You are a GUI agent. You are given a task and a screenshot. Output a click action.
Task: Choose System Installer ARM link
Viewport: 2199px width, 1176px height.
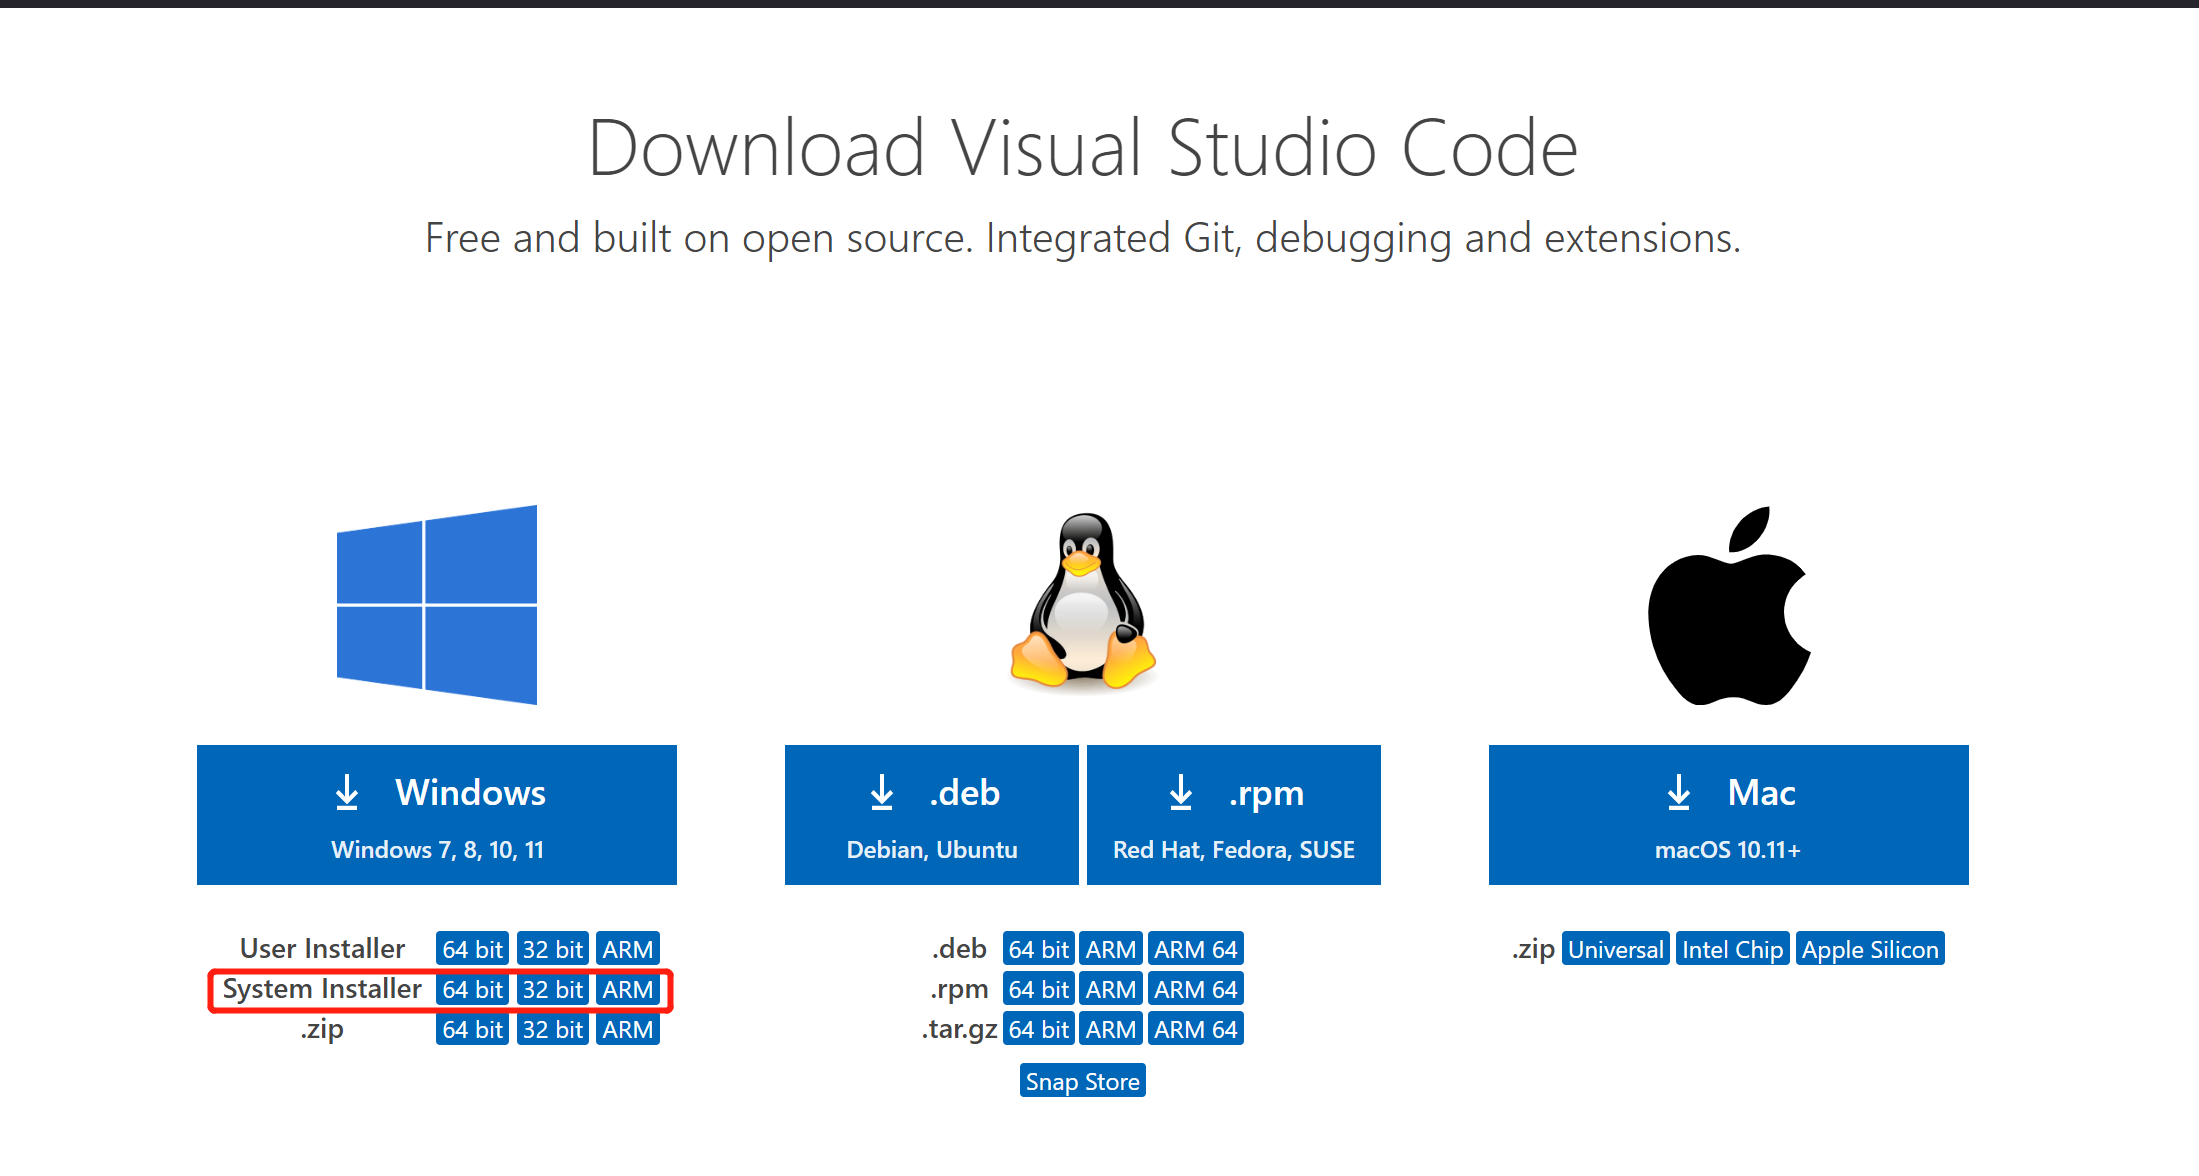[627, 990]
